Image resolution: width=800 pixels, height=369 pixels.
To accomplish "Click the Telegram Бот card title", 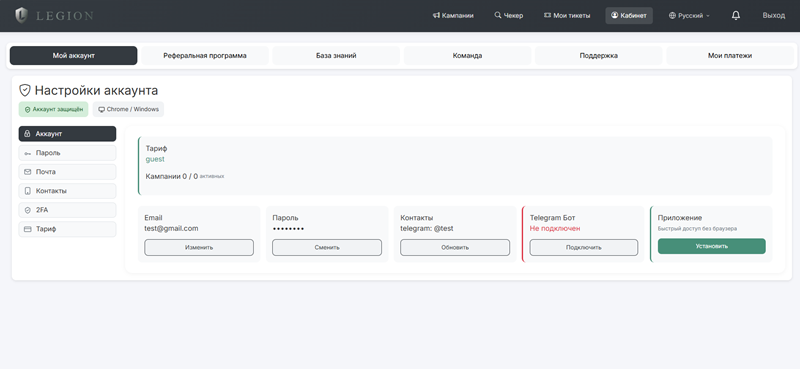I will [x=553, y=218].
